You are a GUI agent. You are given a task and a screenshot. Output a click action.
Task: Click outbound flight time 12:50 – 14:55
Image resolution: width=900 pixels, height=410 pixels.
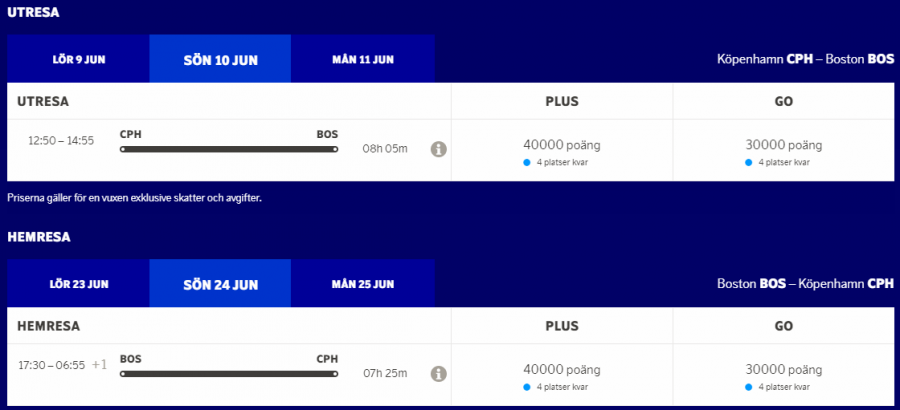(x=61, y=141)
